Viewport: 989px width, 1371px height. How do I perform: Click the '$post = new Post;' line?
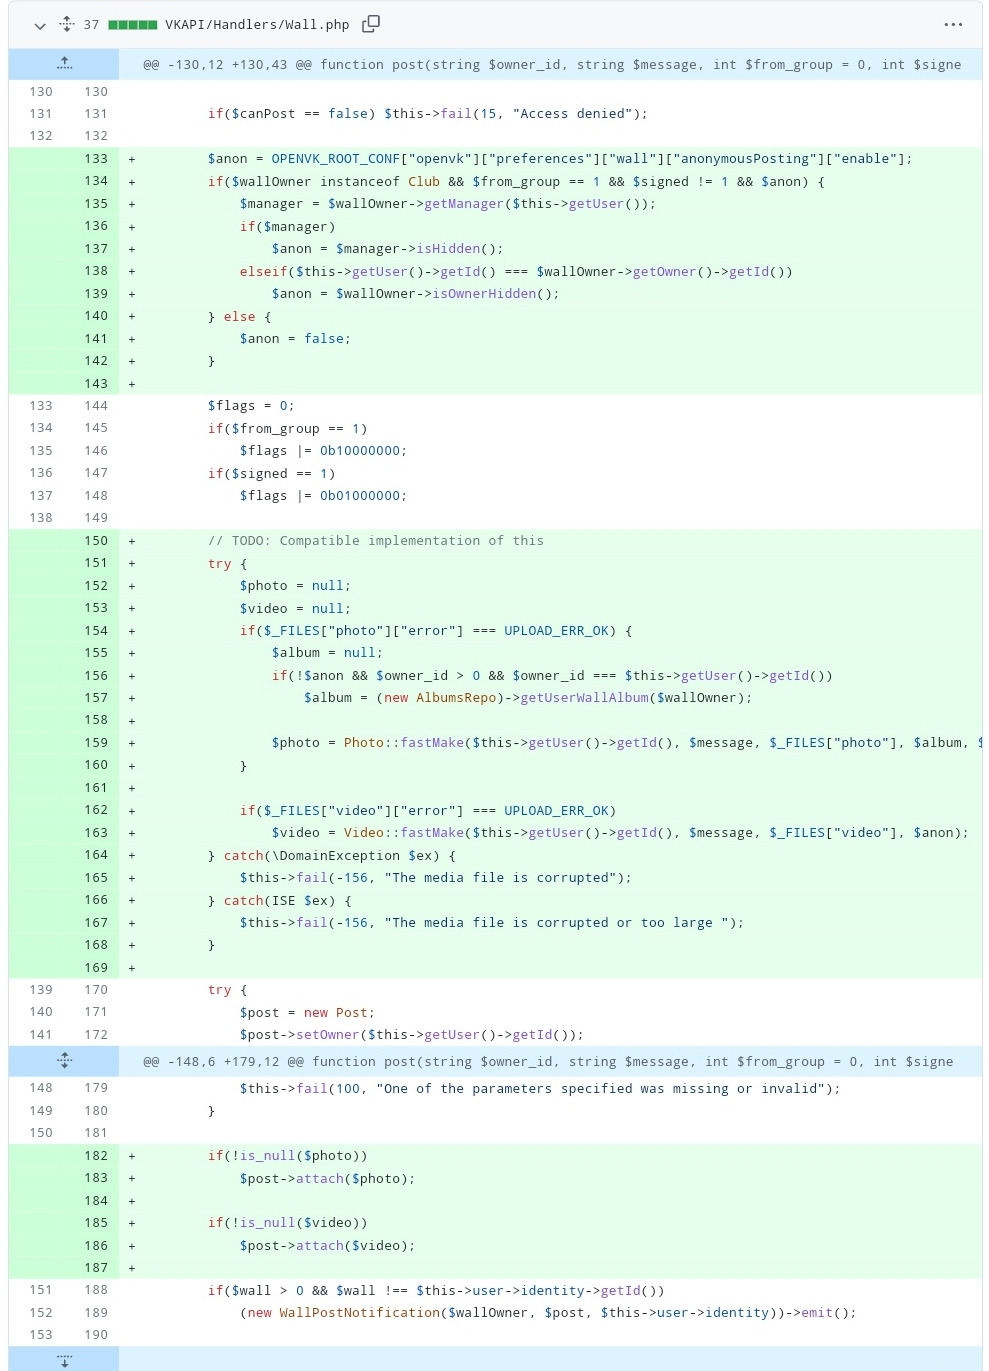(307, 1013)
